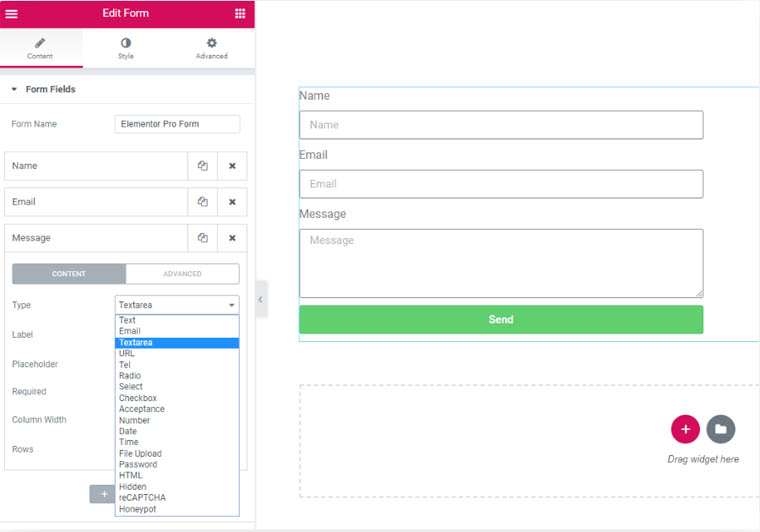
Task: Duplicate the Message field item
Action: [x=202, y=238]
